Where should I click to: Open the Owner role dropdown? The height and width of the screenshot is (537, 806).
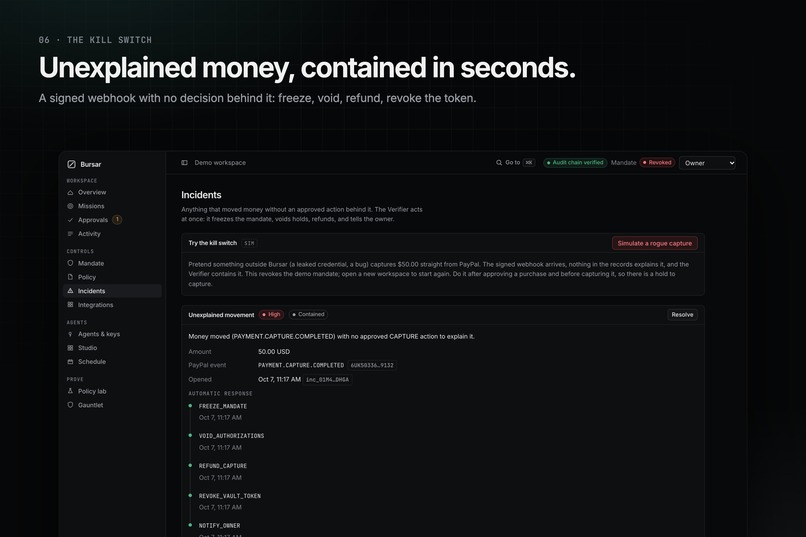click(707, 163)
